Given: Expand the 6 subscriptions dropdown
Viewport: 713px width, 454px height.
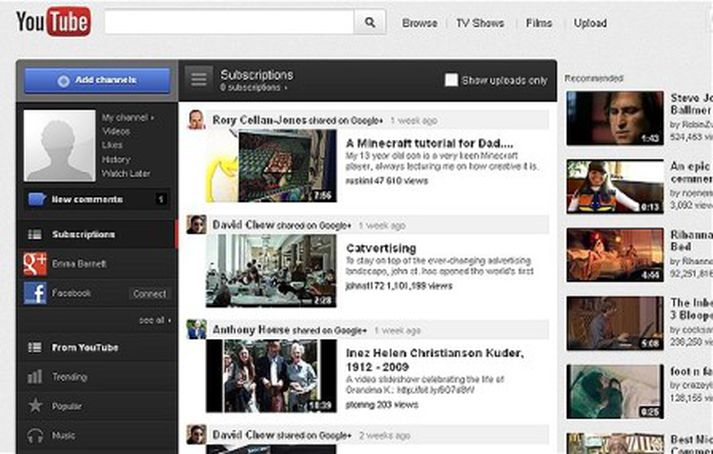Looking at the screenshot, I should pos(254,87).
